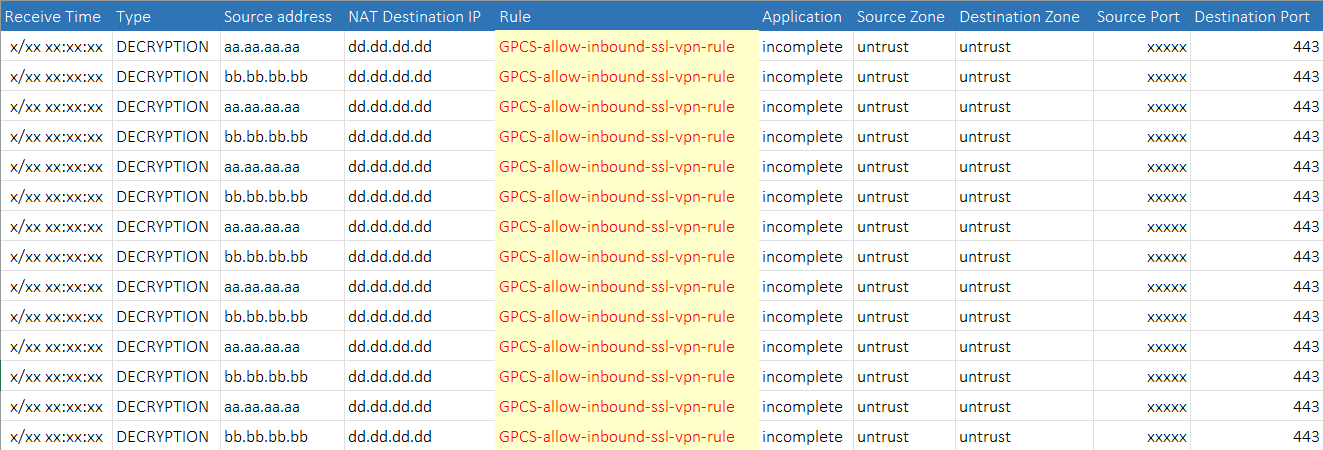Image resolution: width=1323 pixels, height=450 pixels.
Task: Select the Source Zone column header
Action: click(x=900, y=16)
